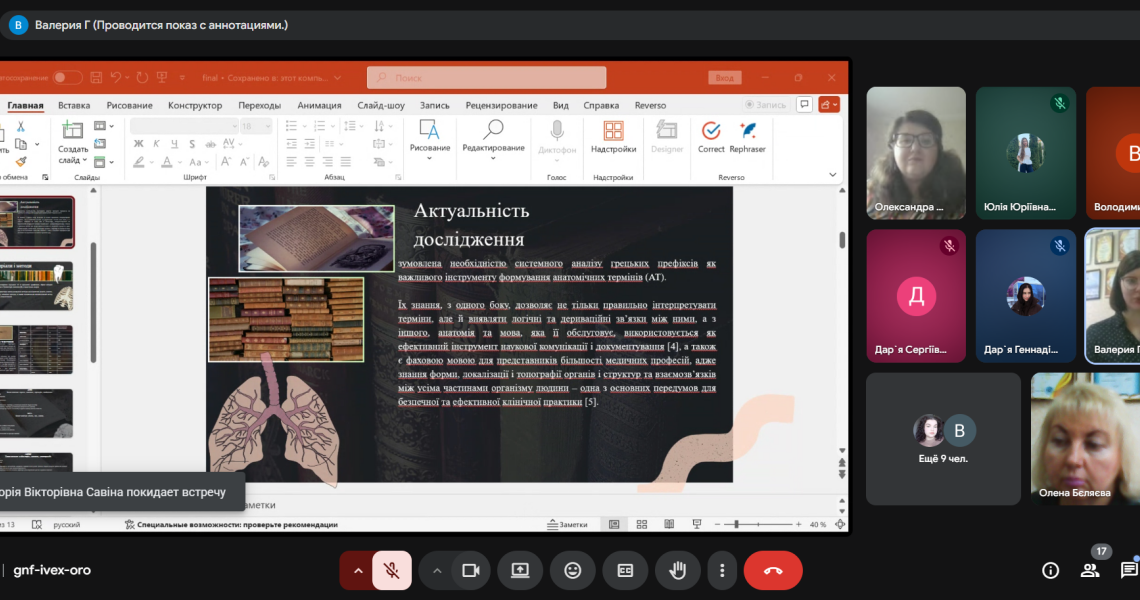Click the Ещё 9 чел. participants tile
This screenshot has width=1140, height=600.
coord(943,439)
